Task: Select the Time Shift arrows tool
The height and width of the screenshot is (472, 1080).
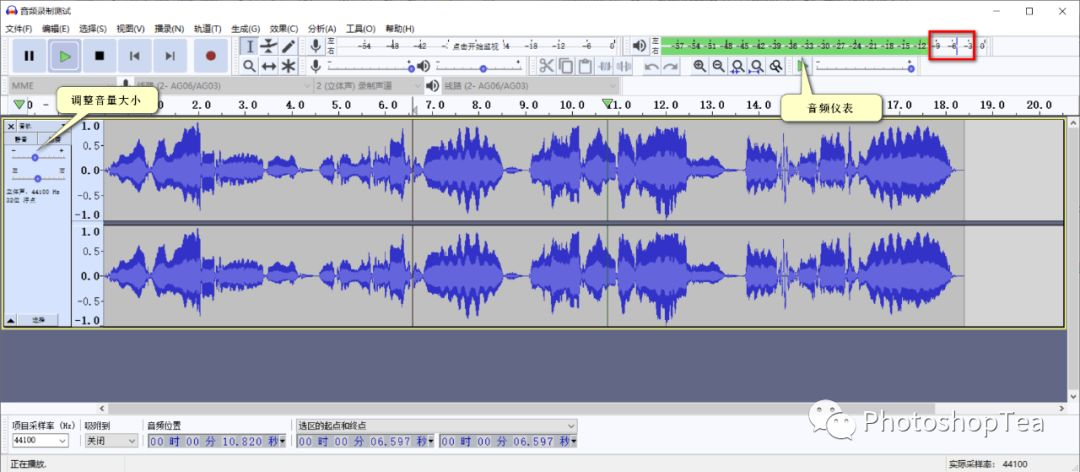Action: pyautogui.click(x=269, y=66)
